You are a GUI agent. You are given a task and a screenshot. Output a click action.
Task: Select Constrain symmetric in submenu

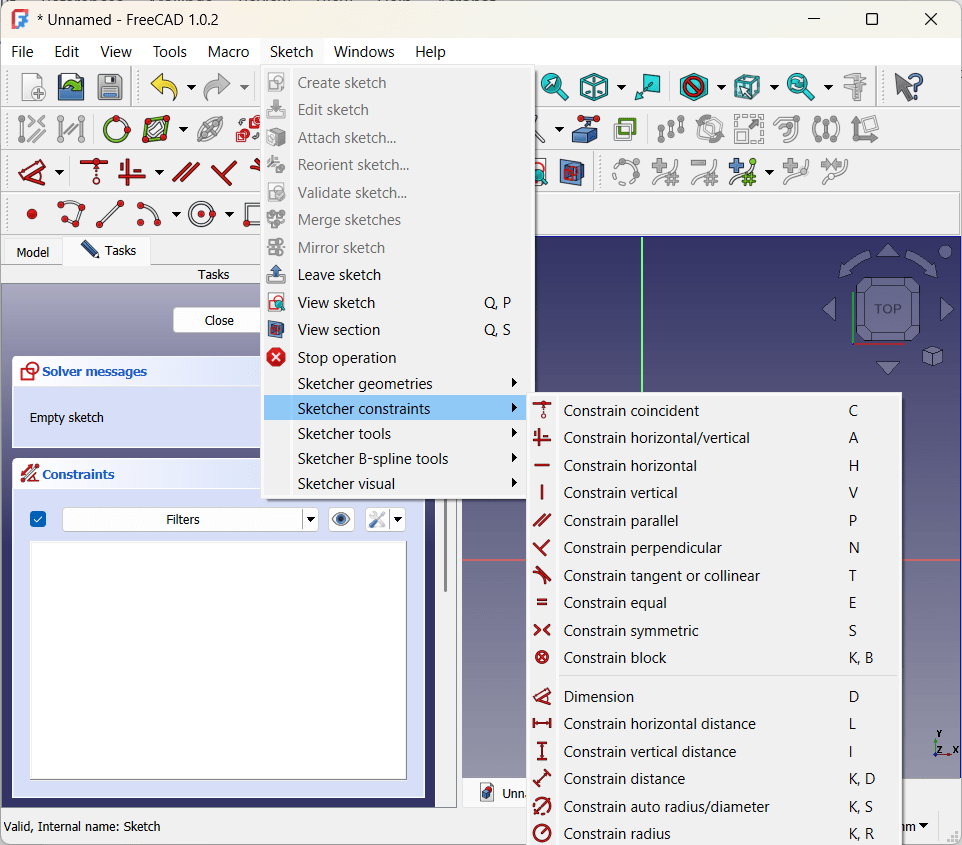pos(714,631)
